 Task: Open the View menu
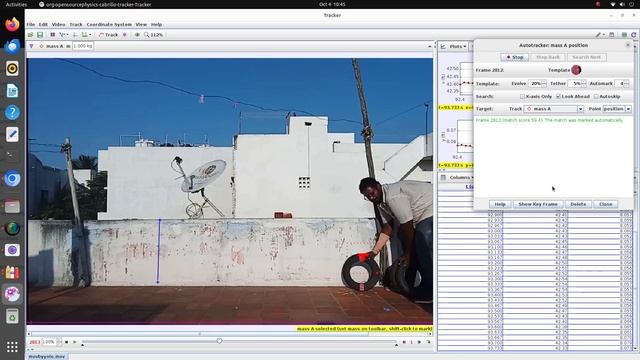click(x=141, y=24)
